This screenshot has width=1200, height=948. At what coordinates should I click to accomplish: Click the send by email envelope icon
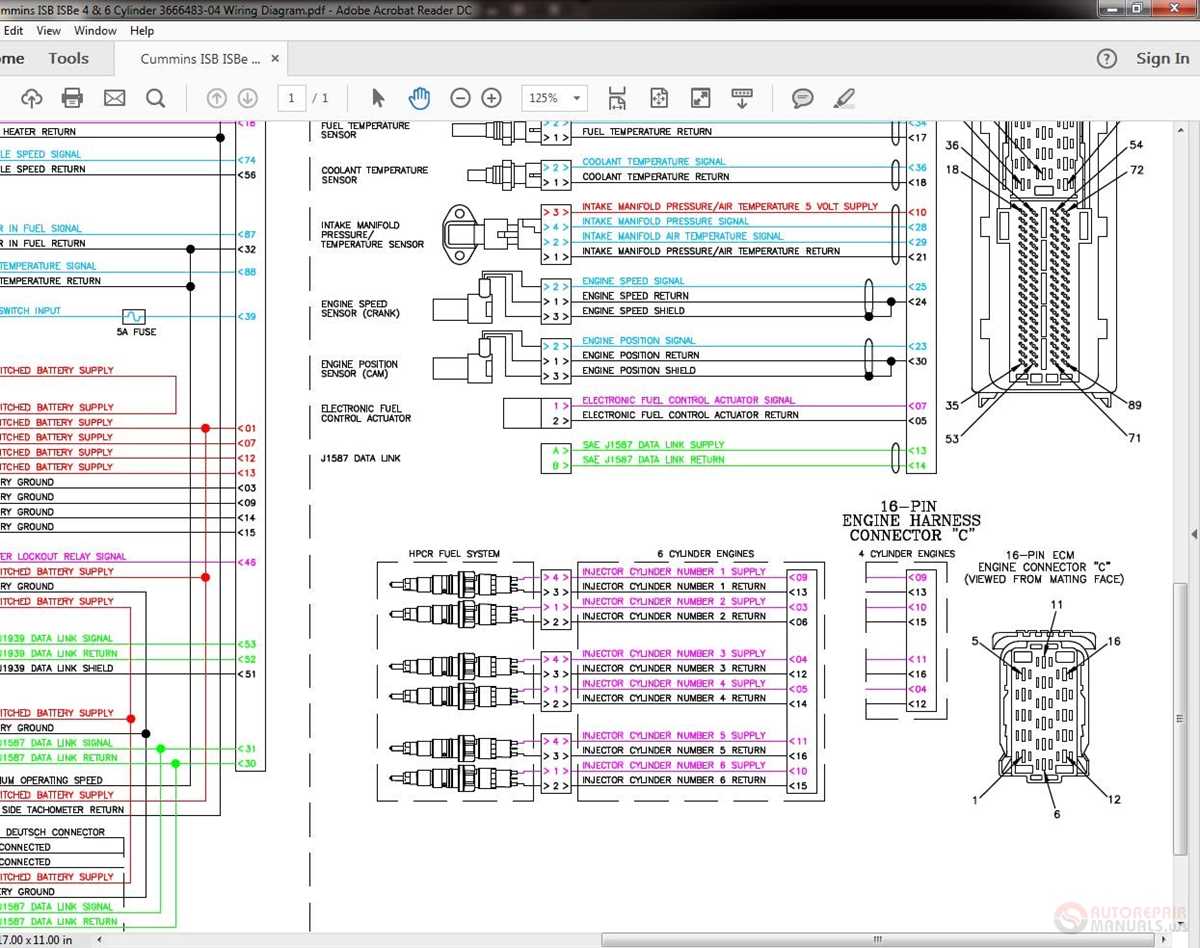pos(114,98)
